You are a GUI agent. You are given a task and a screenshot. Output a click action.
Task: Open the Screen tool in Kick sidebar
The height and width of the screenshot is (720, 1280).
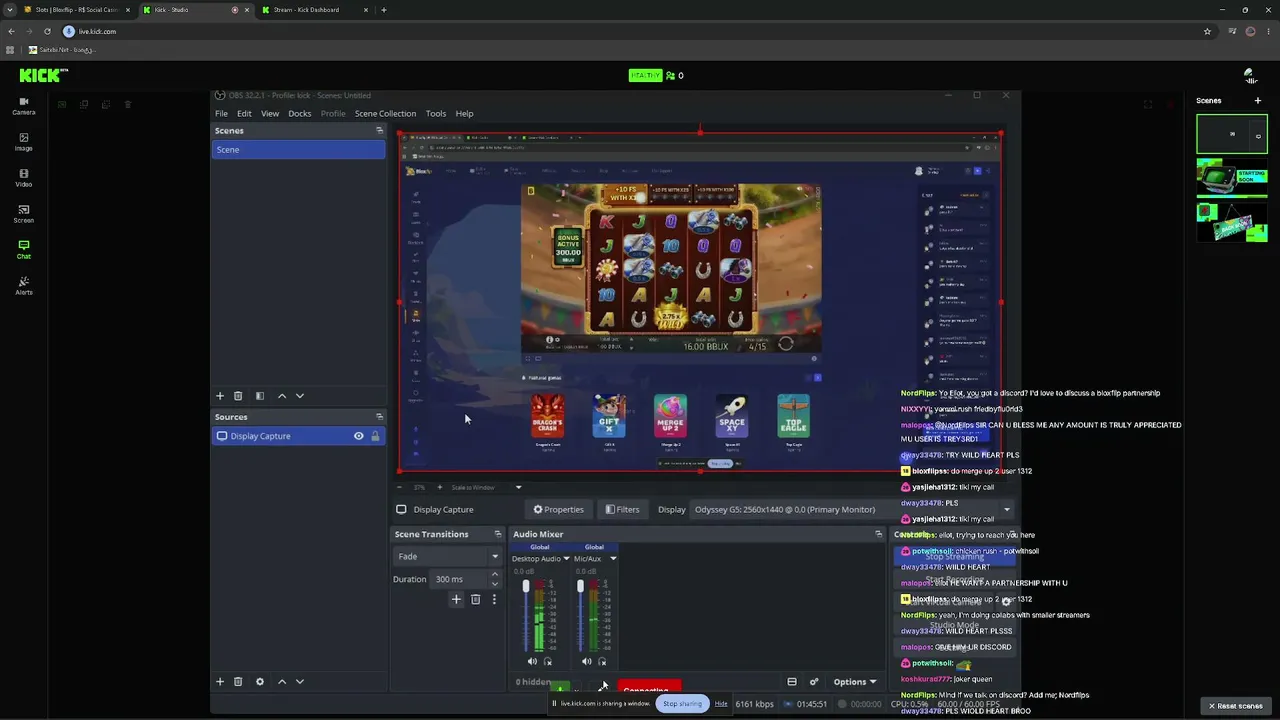(x=24, y=213)
